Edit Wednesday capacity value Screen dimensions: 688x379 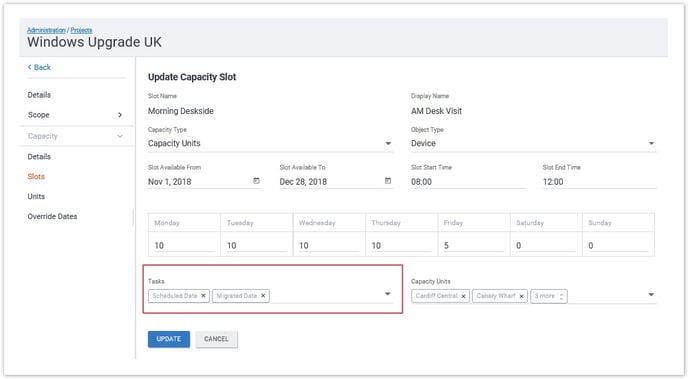coord(329,246)
